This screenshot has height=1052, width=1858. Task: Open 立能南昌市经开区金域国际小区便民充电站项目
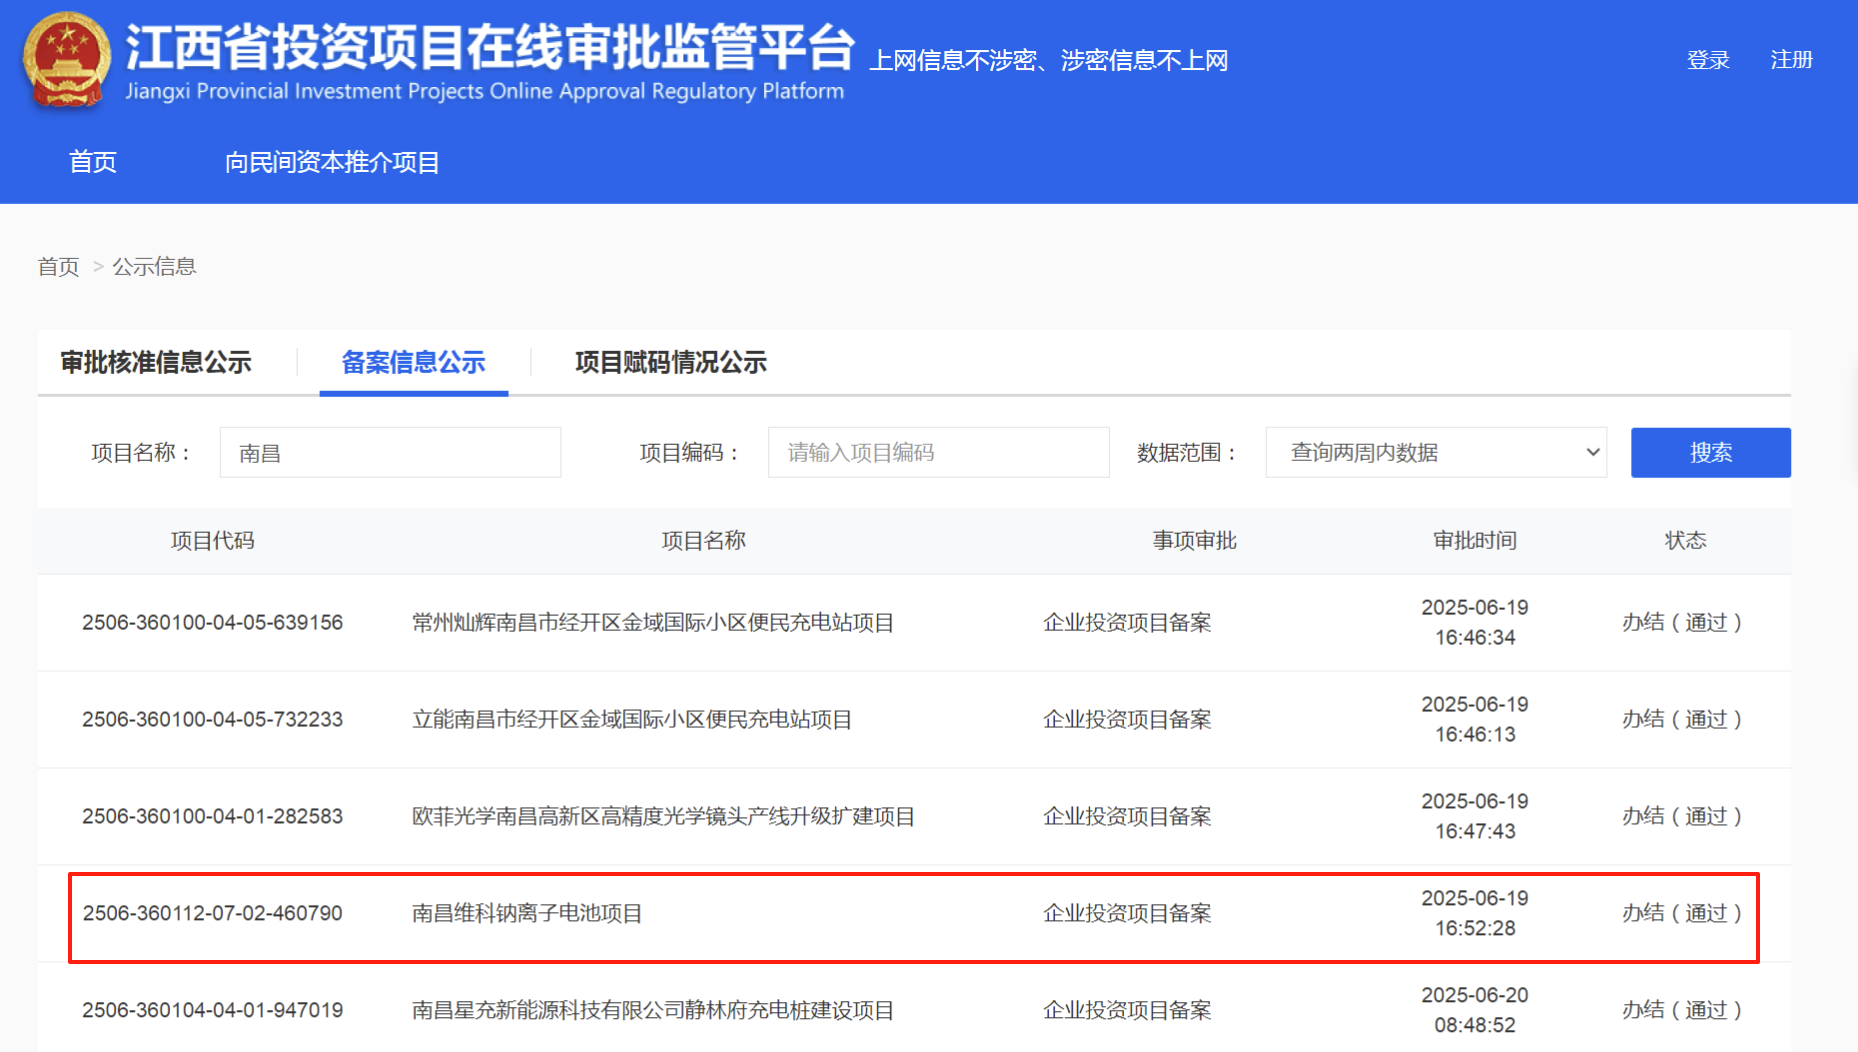632,720
